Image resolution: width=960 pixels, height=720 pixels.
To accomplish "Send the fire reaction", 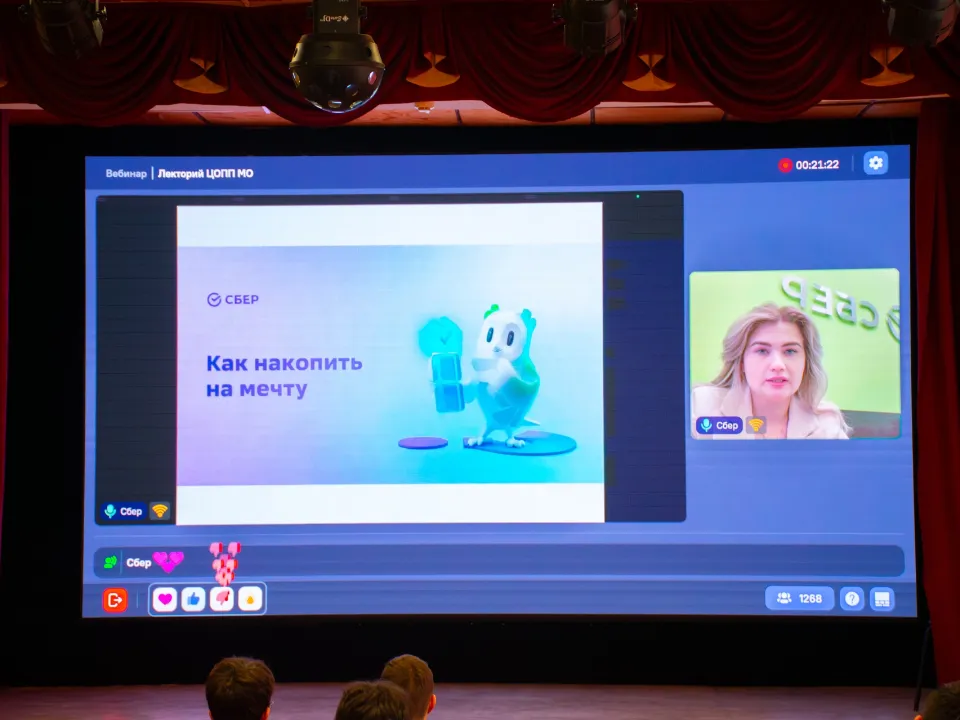I will coord(249,599).
